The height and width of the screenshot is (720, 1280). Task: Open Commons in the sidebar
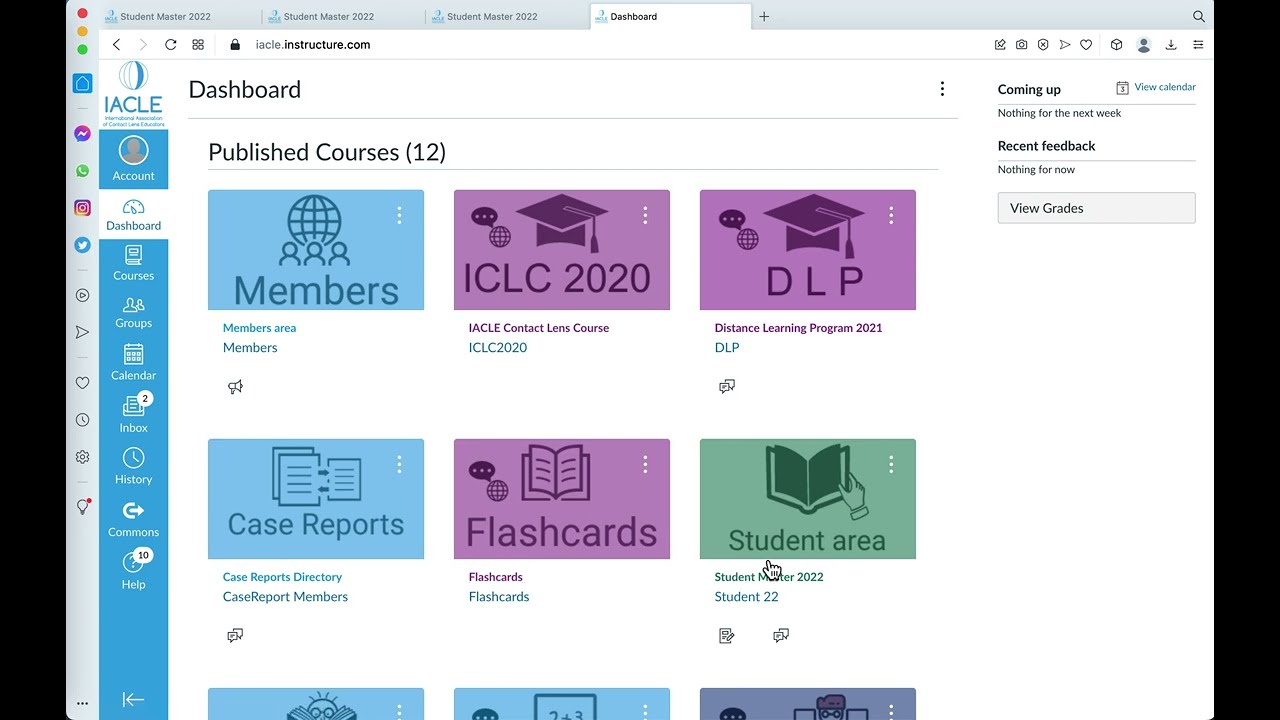point(133,520)
